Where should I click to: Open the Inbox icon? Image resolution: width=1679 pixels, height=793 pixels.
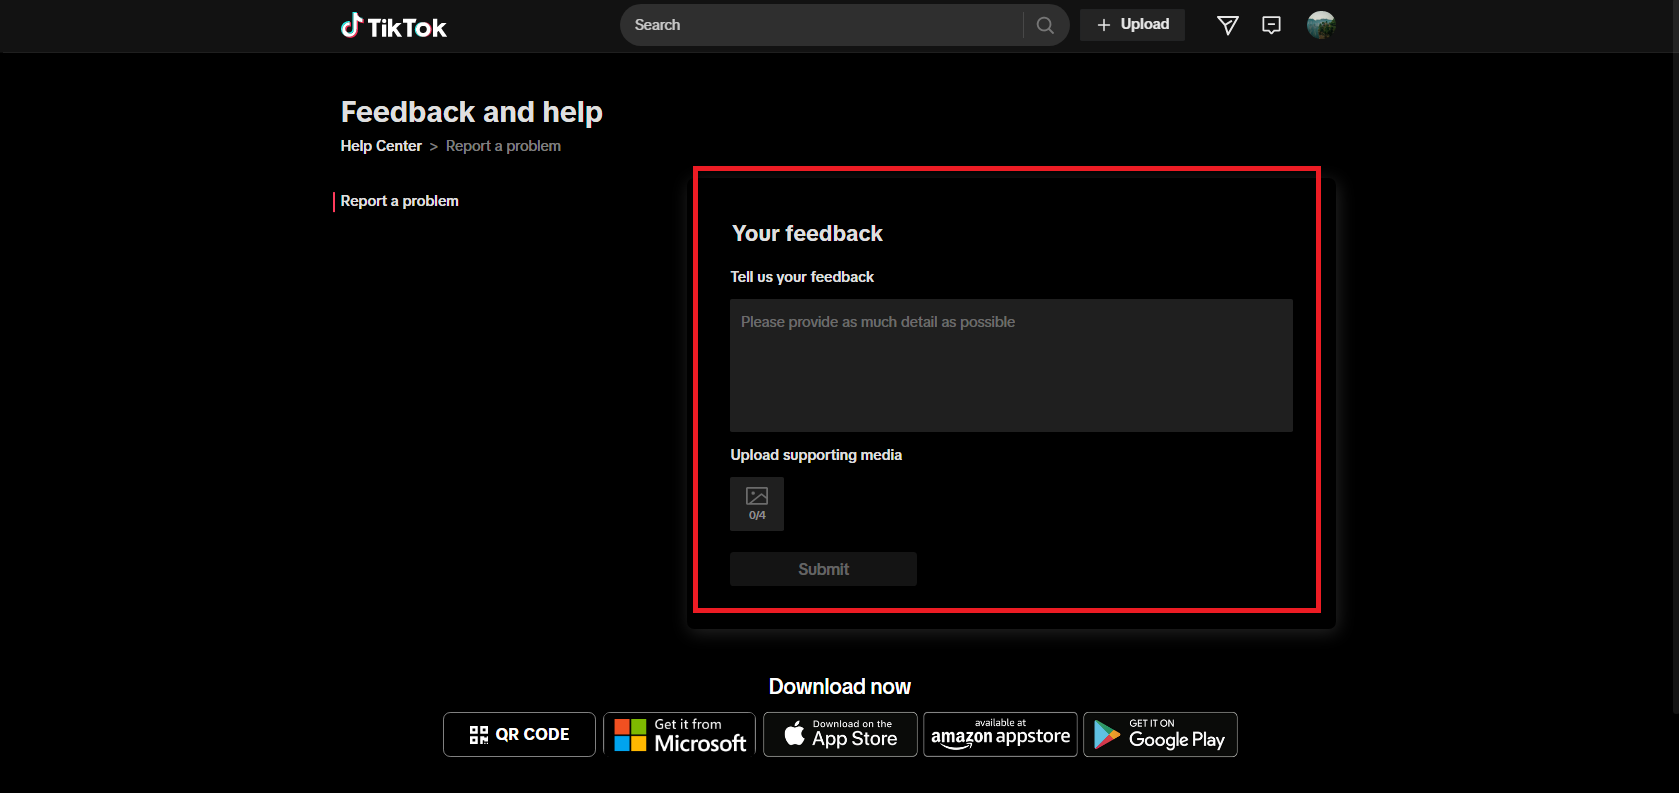[1272, 25]
